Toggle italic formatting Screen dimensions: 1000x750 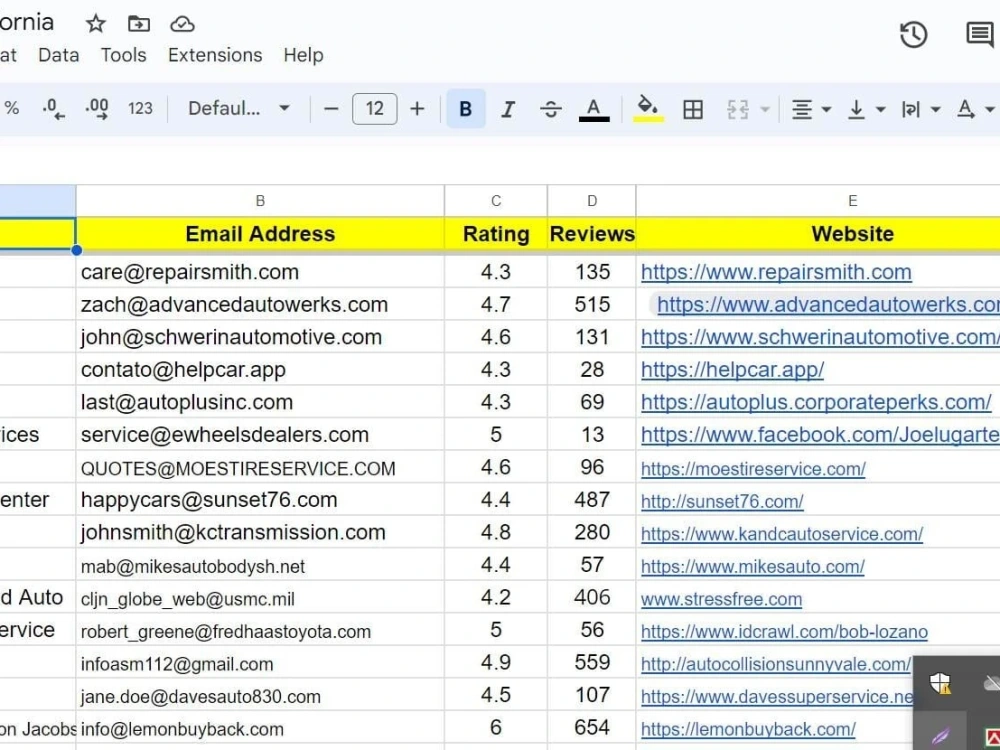[x=509, y=108]
